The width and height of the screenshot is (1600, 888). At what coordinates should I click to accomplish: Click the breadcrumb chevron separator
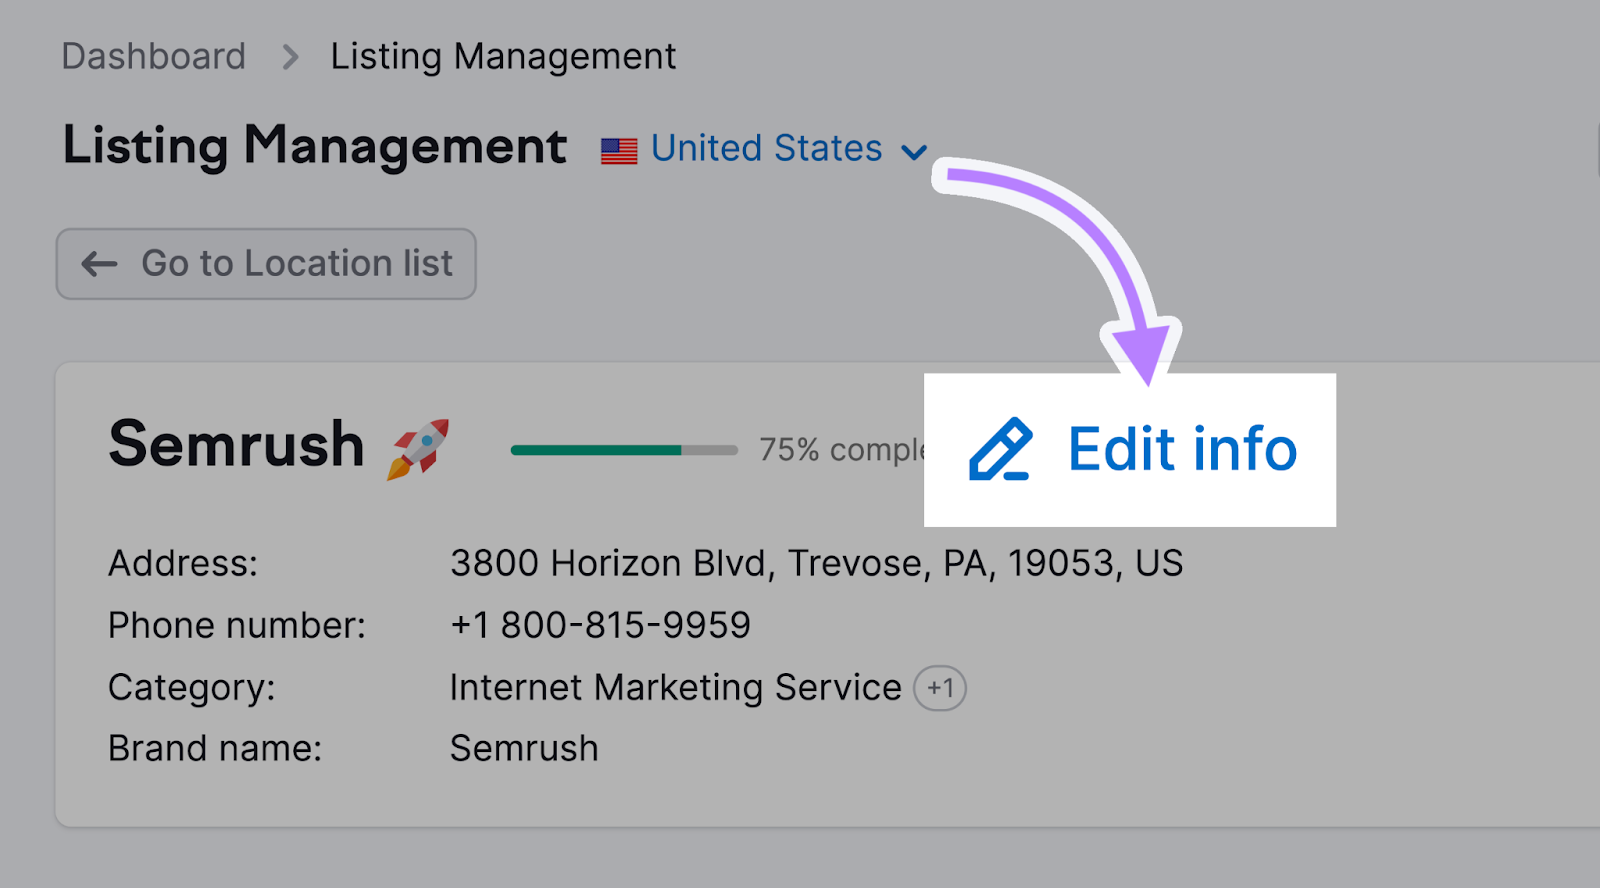click(290, 57)
